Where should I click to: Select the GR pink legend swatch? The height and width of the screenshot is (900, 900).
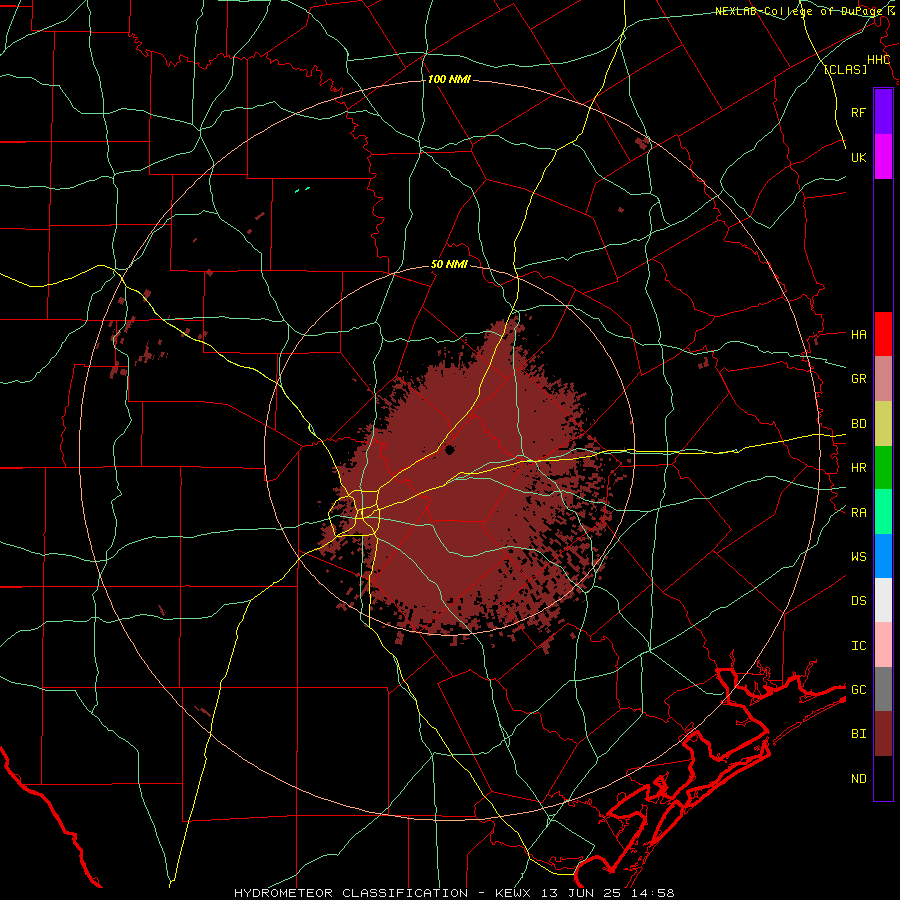883,379
